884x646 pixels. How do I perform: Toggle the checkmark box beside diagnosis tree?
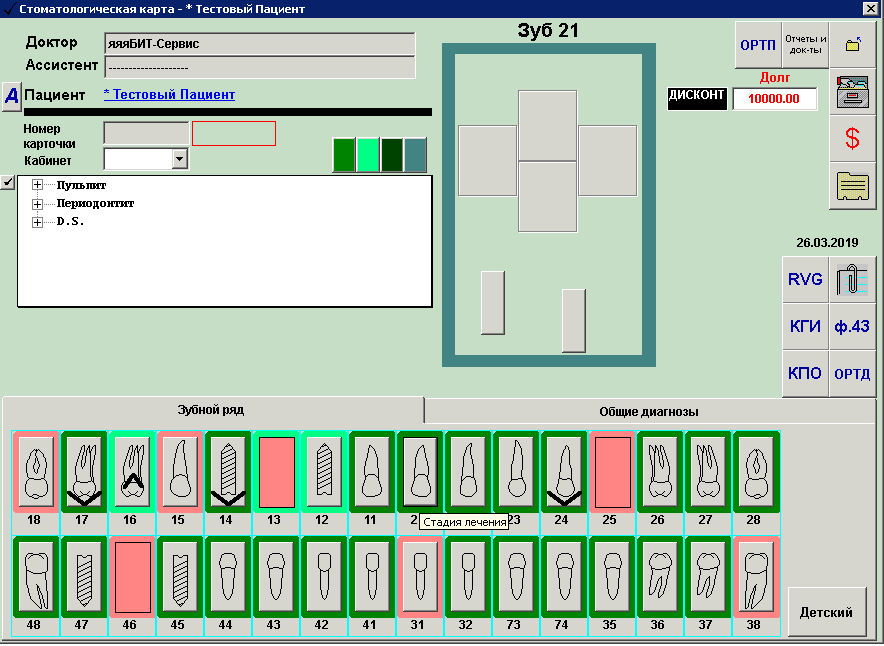click(8, 182)
